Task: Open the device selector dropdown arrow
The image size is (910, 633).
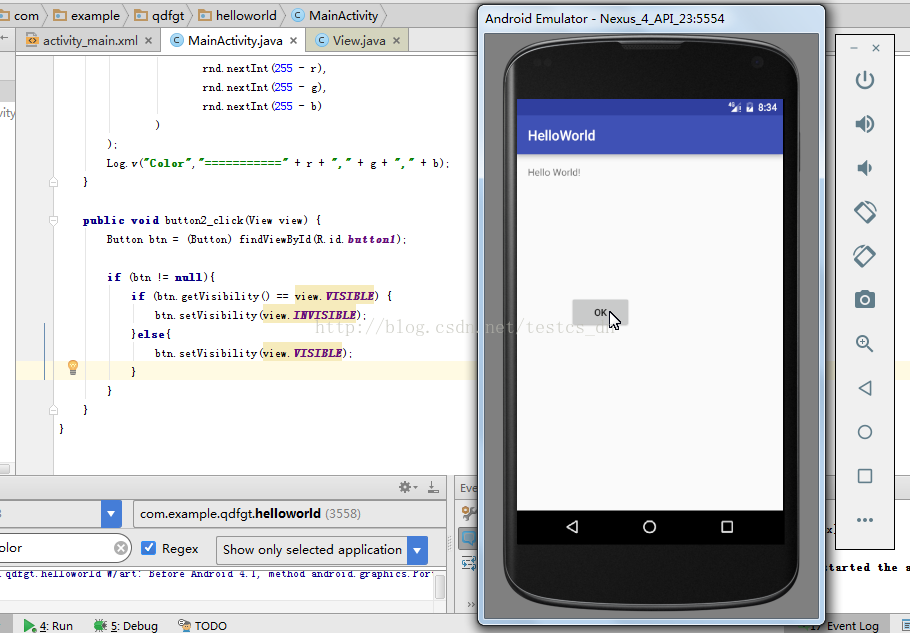Action: pyautogui.click(x=111, y=514)
